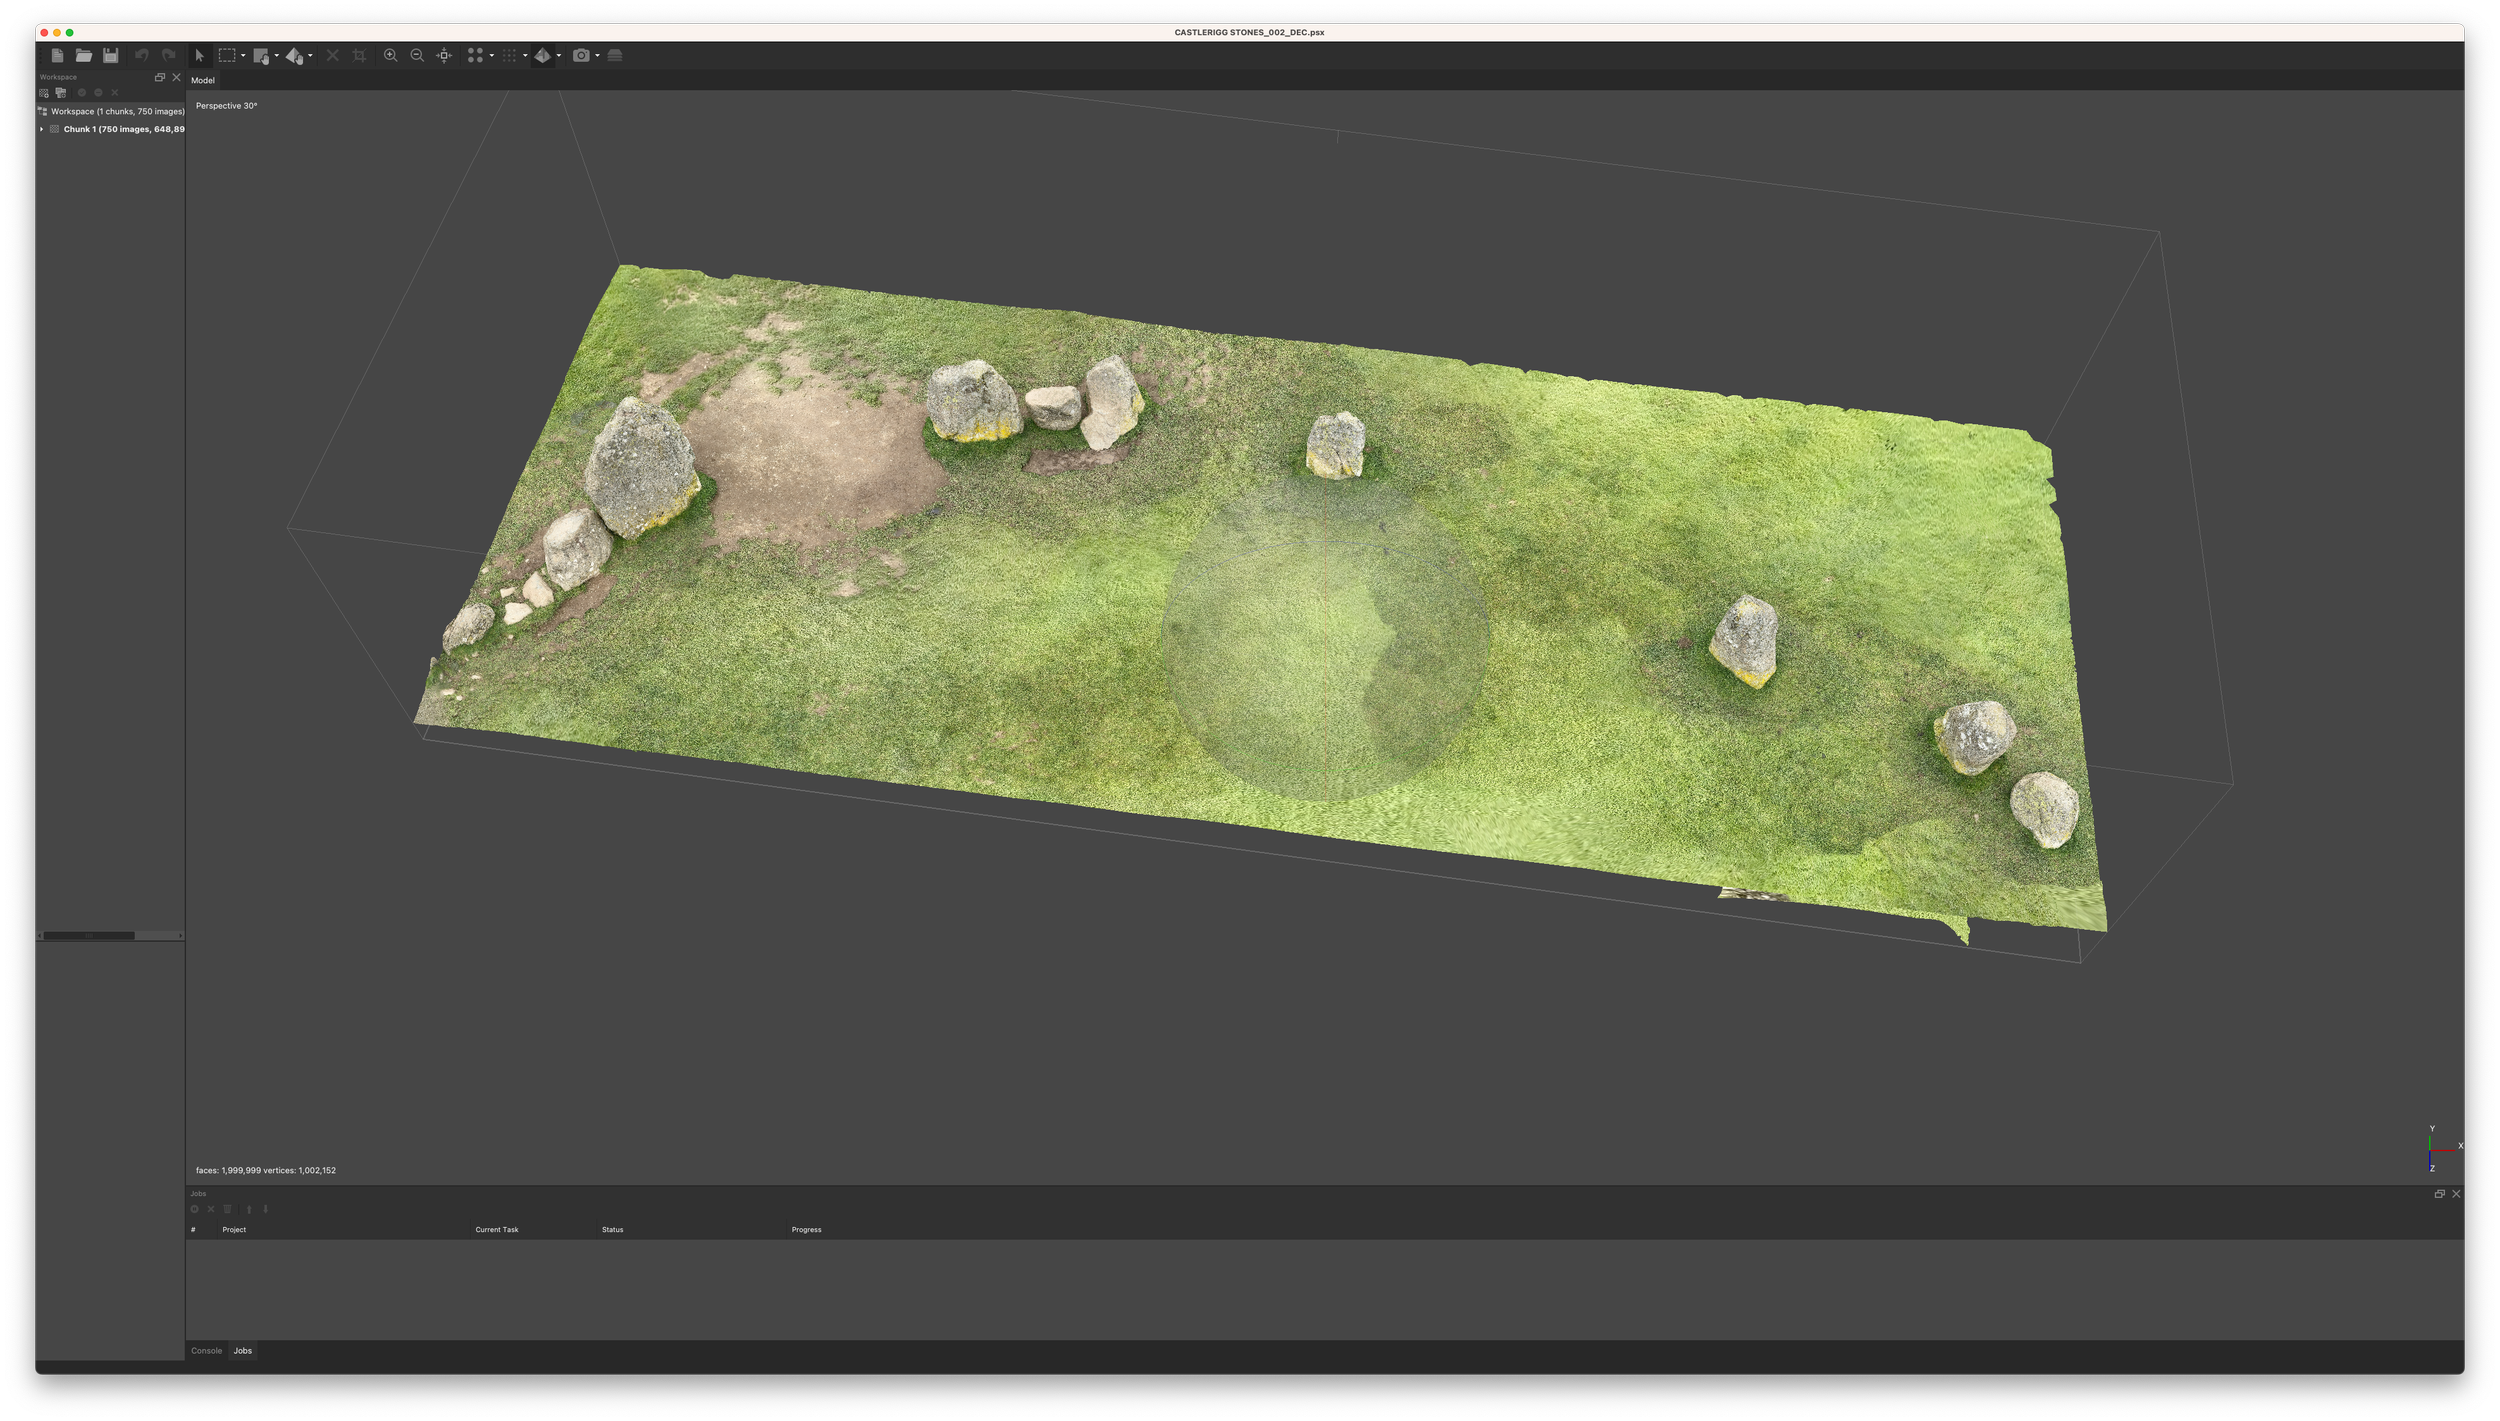2500x1421 pixels.
Task: Zoom out of the model view
Action: [417, 56]
